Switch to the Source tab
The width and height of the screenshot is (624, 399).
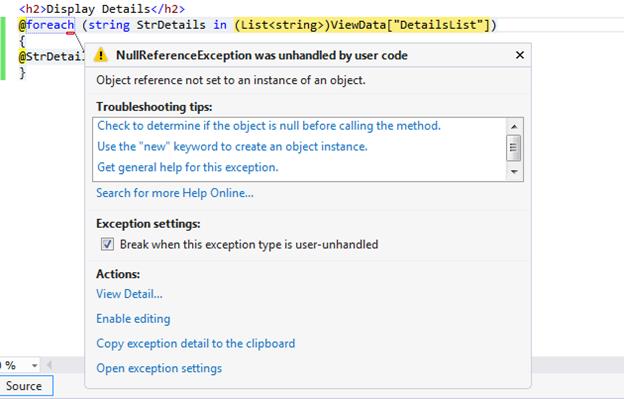tap(24, 386)
